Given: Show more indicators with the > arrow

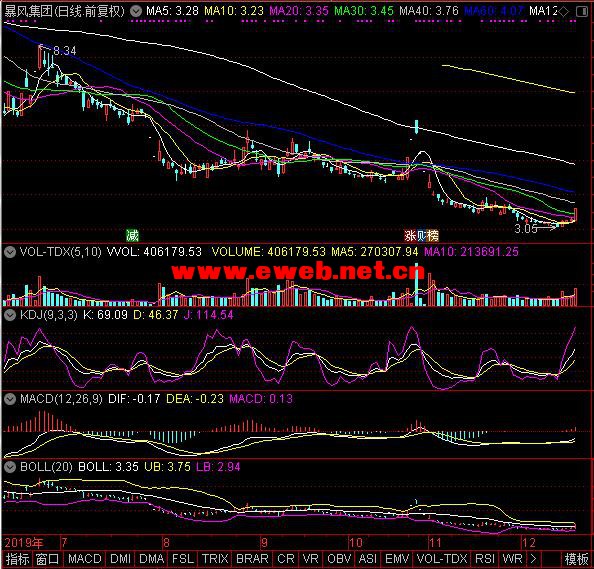Looking at the screenshot, I should click(533, 559).
